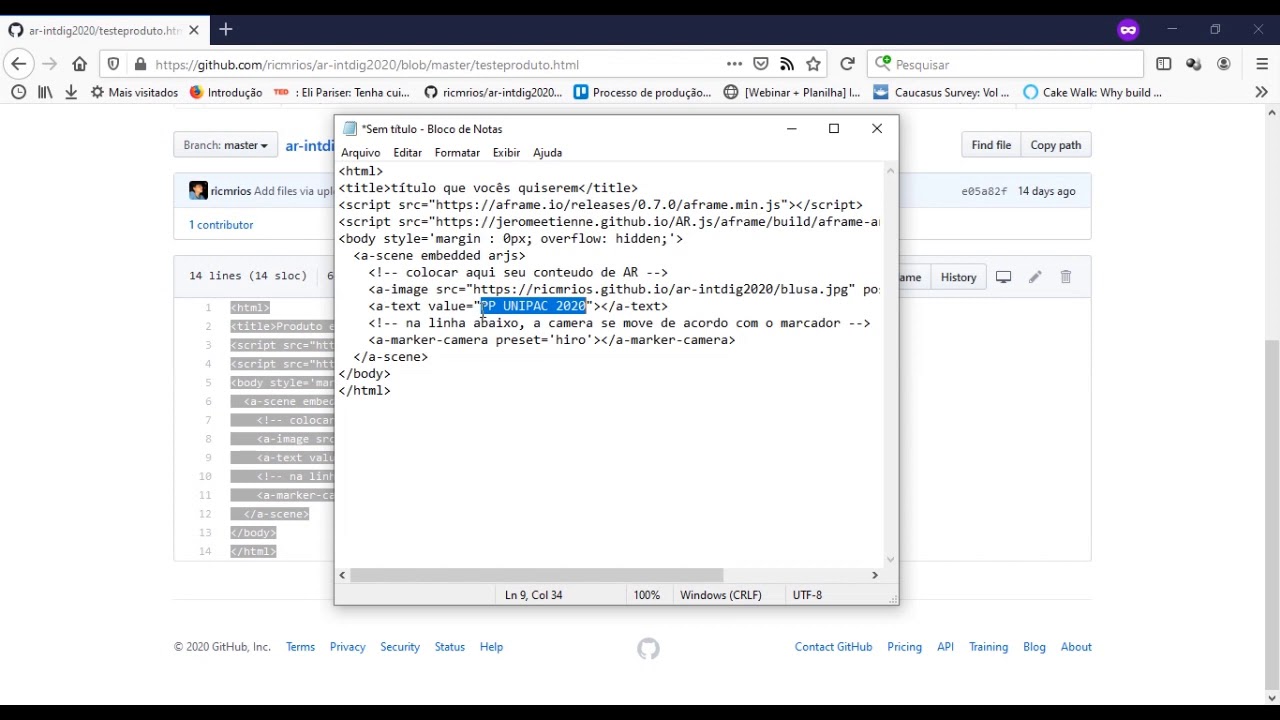Open history clock icon in bookmarks bar
This screenshot has width=1280, height=720.
tap(17, 92)
